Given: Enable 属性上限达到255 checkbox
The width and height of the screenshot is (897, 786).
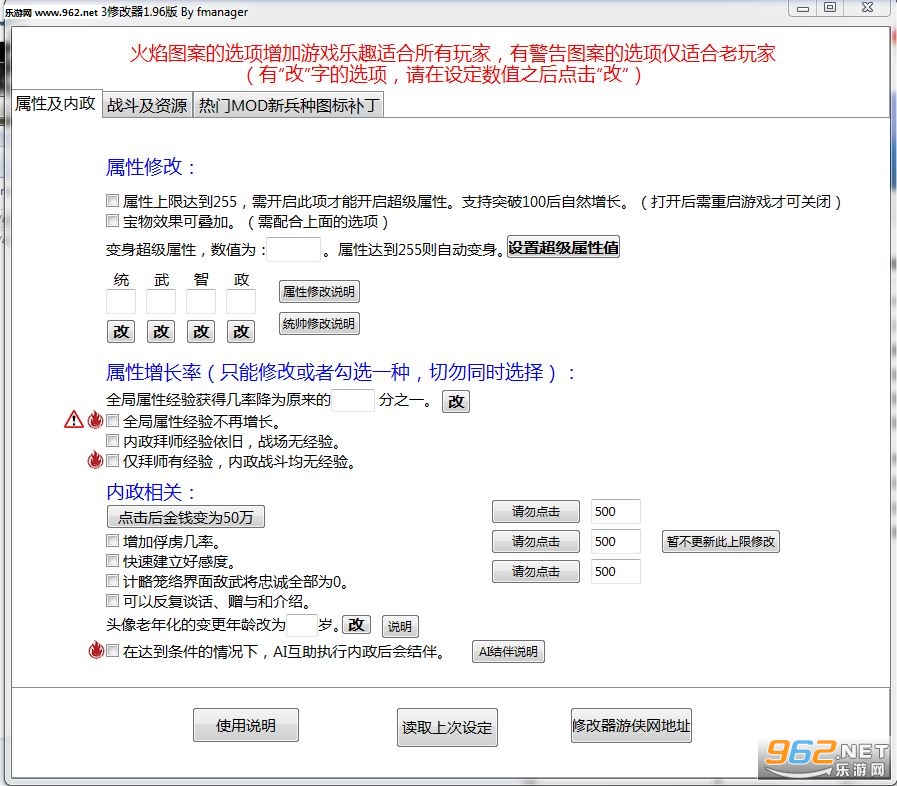Looking at the screenshot, I should (113, 201).
